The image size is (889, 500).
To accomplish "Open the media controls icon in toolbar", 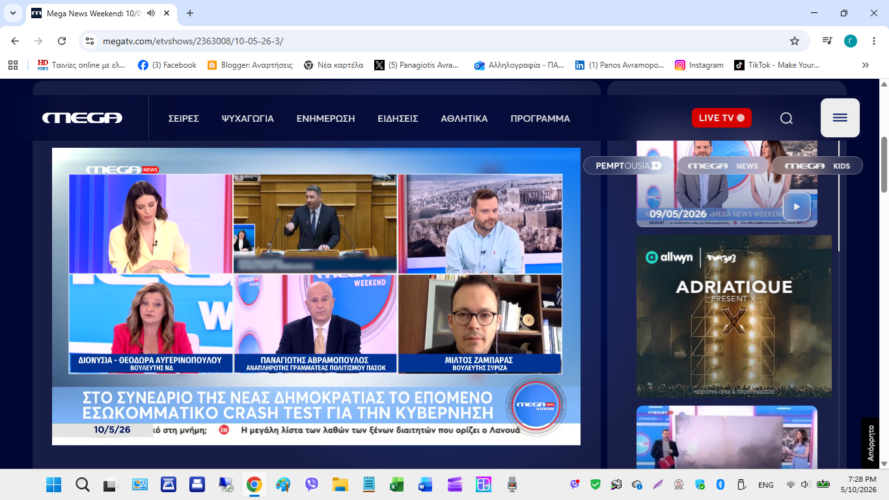I will (x=827, y=41).
